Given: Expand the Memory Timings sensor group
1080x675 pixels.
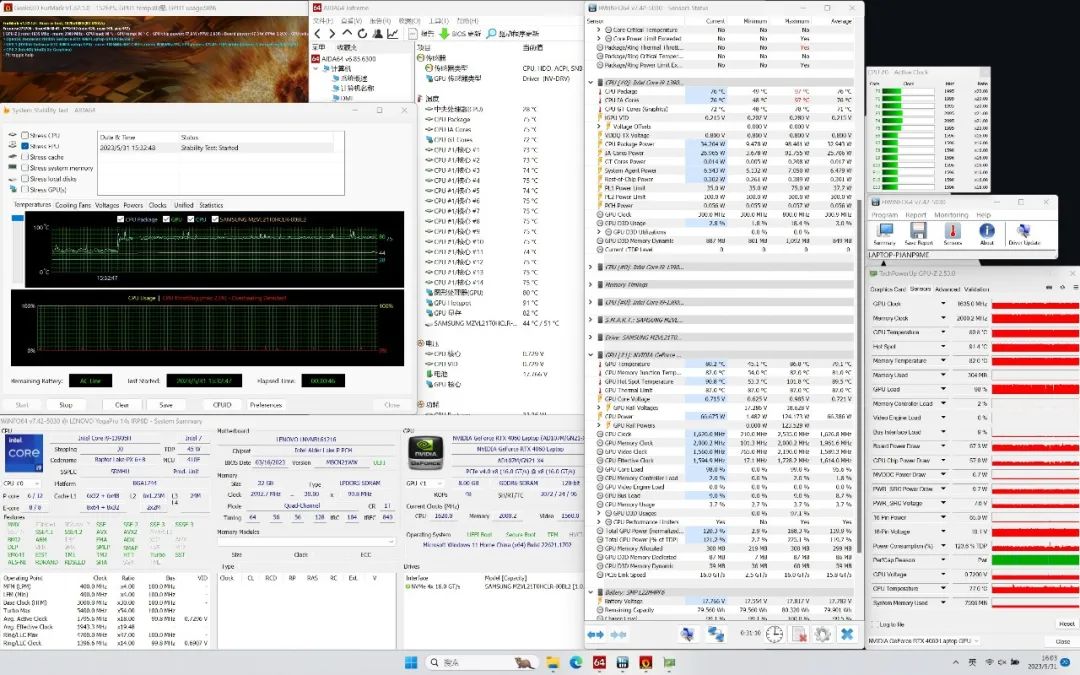Looking at the screenshot, I should [x=592, y=284].
